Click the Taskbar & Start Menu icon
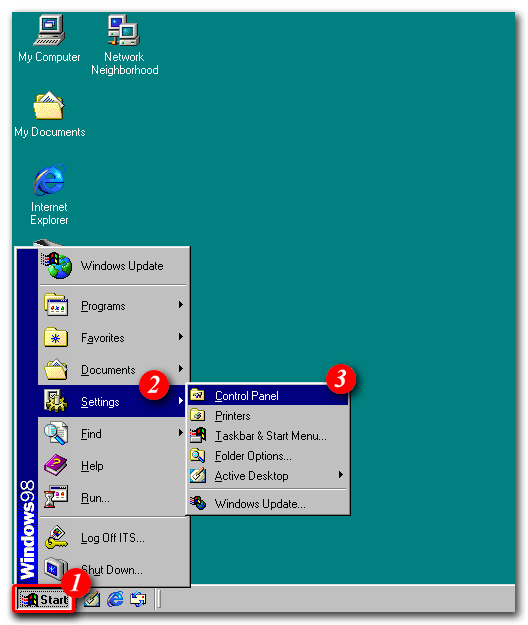Viewport: 528px width, 625px height. click(x=198, y=435)
